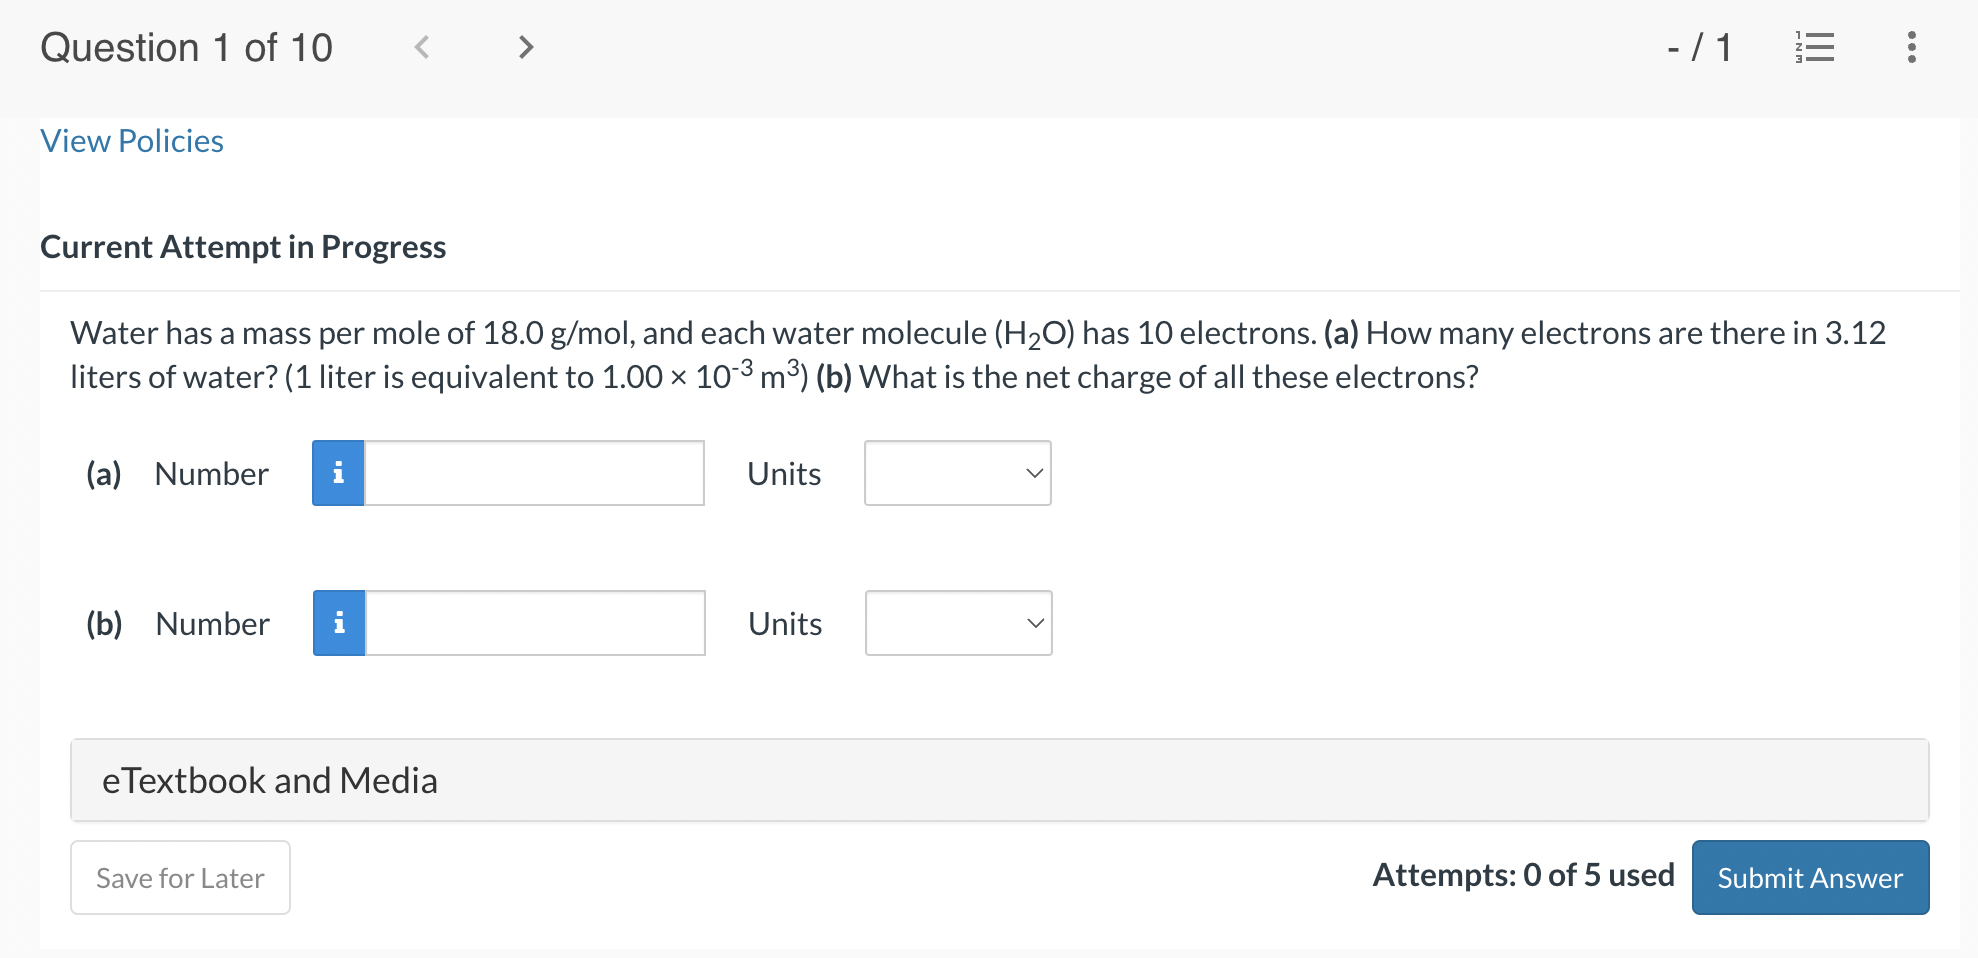The image size is (1978, 958).
Task: Click the "Attempts: 0 of 5 used" text
Action: (1523, 875)
